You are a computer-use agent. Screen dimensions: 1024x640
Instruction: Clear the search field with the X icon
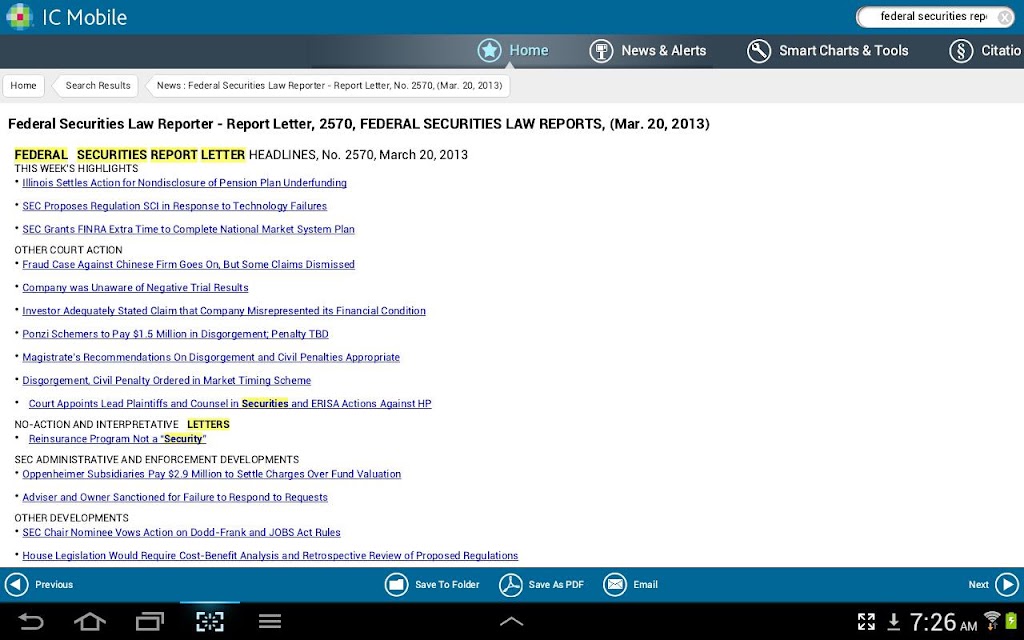pyautogui.click(x=1005, y=18)
